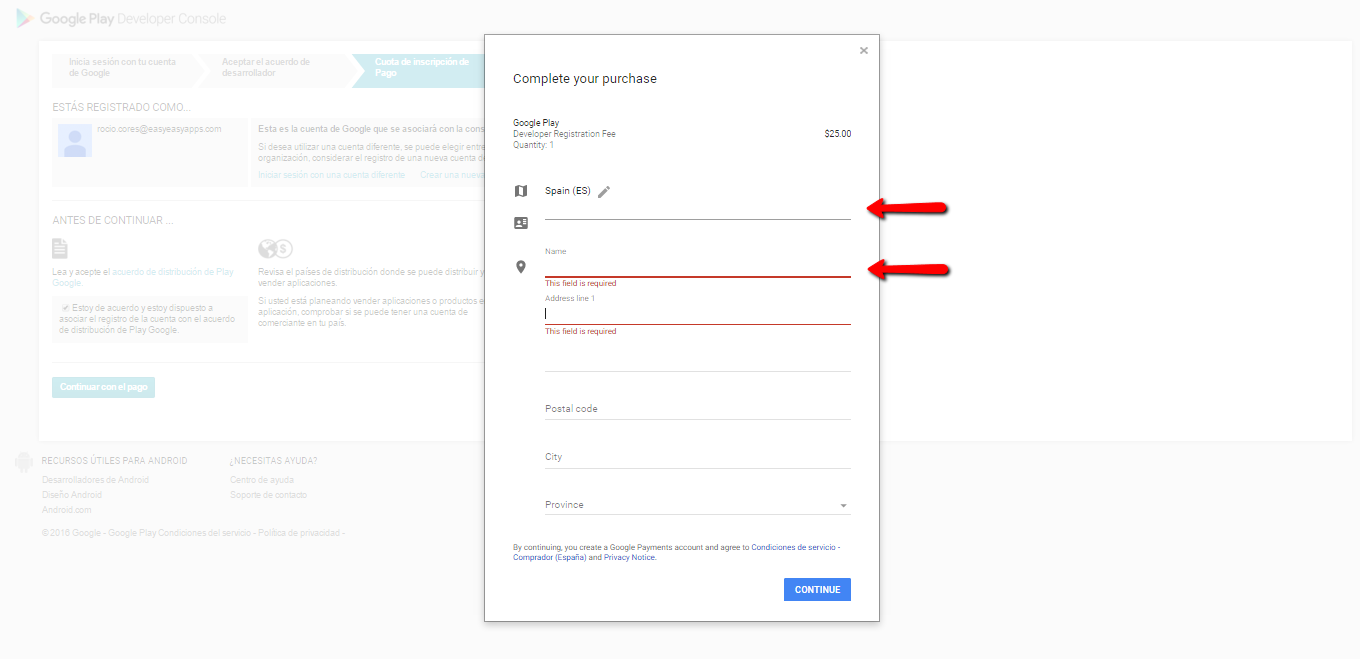
Task: Click the Android icon next to Recursos útiles
Action: tap(23, 461)
